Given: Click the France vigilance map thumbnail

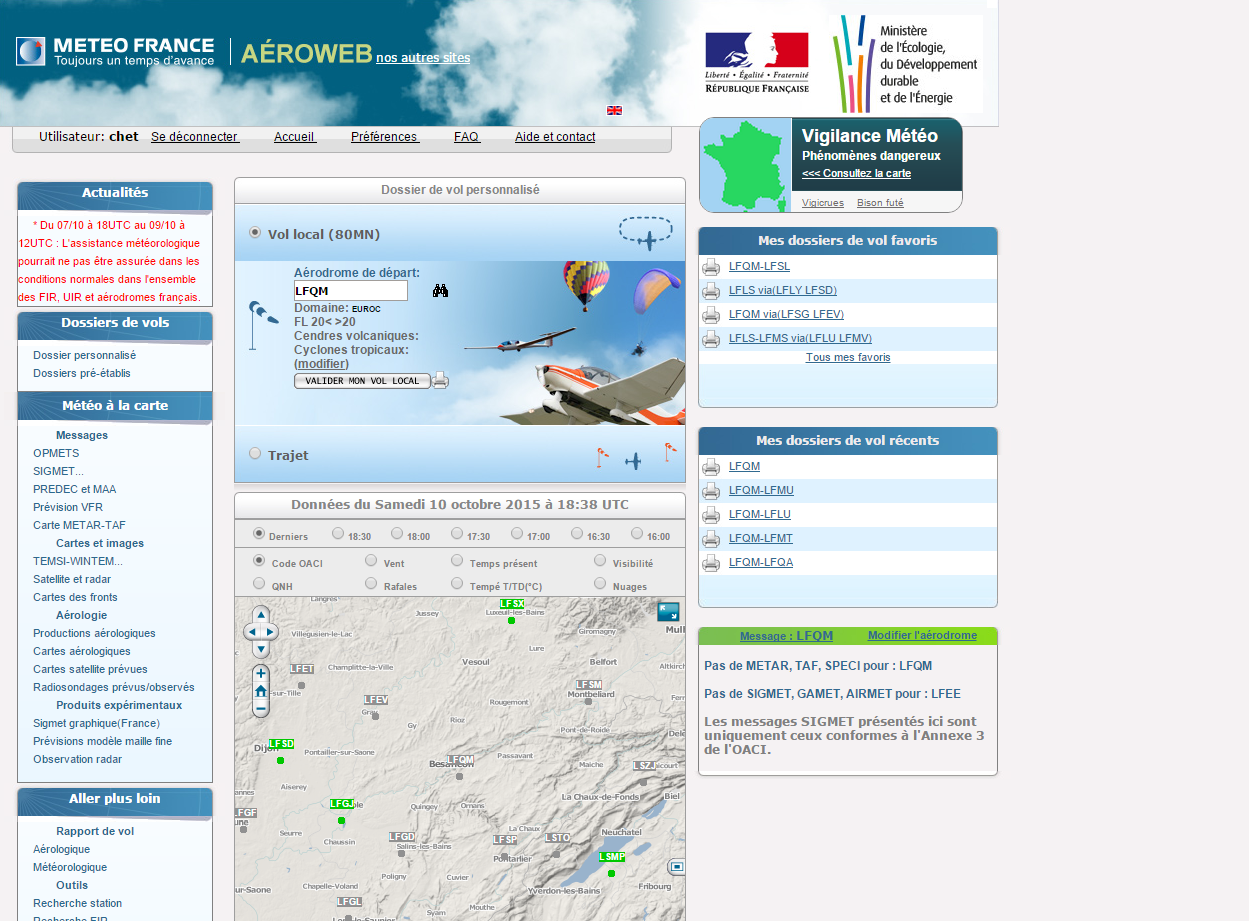Looking at the screenshot, I should pos(746,165).
